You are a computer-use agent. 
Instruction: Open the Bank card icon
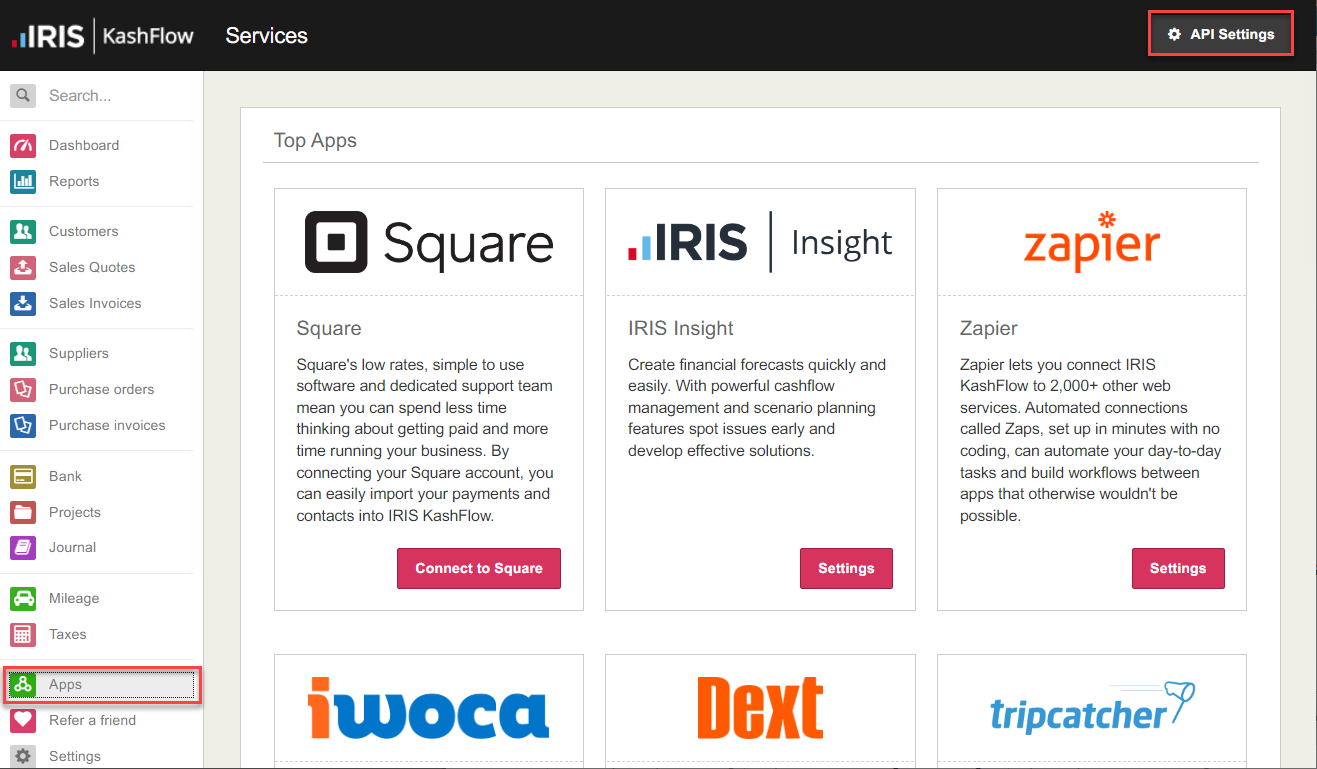pyautogui.click(x=23, y=476)
